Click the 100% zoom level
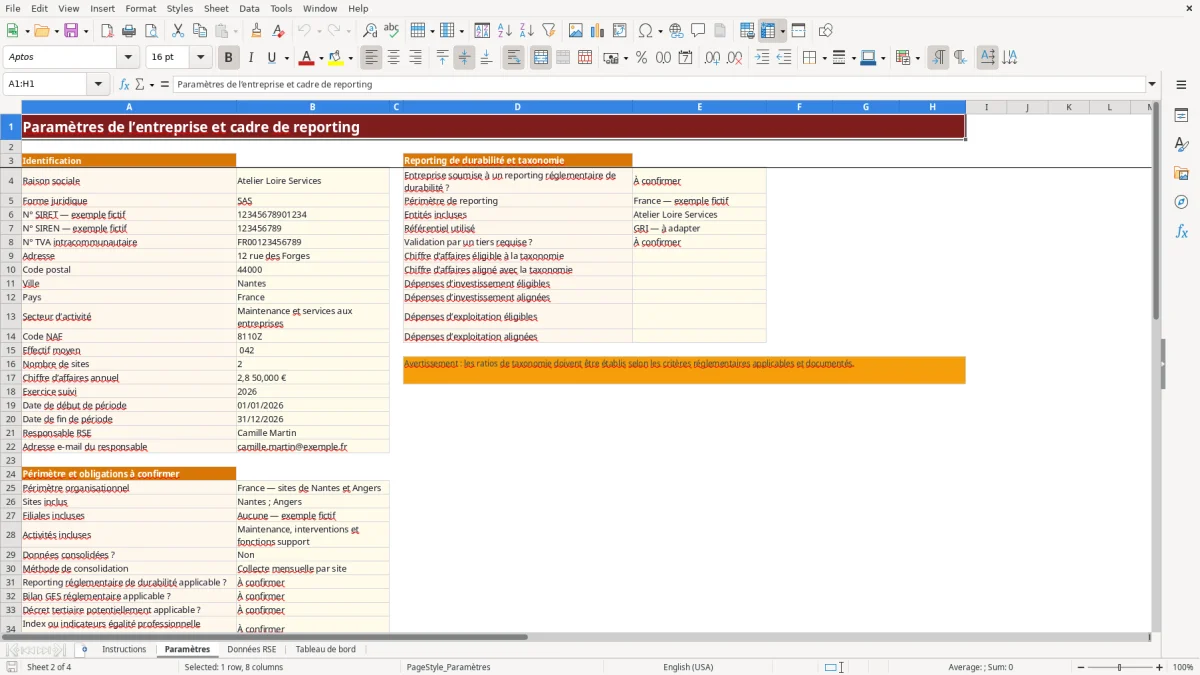Image resolution: width=1200 pixels, height=675 pixels. (x=1182, y=667)
